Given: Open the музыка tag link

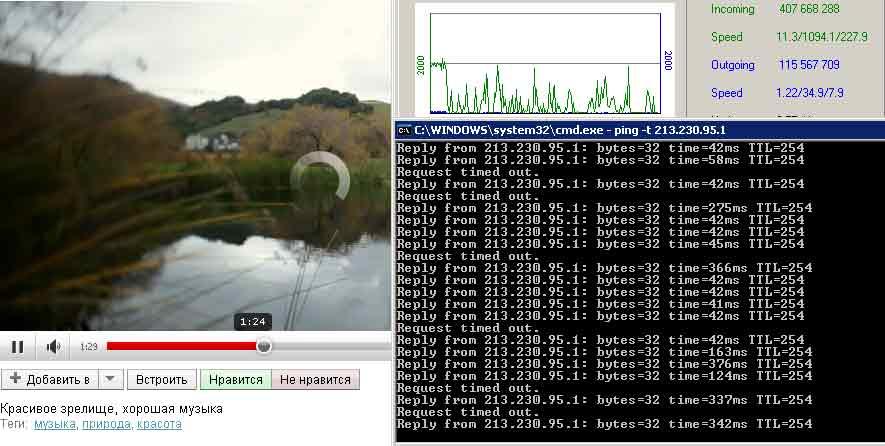Looking at the screenshot, I should point(55,425).
